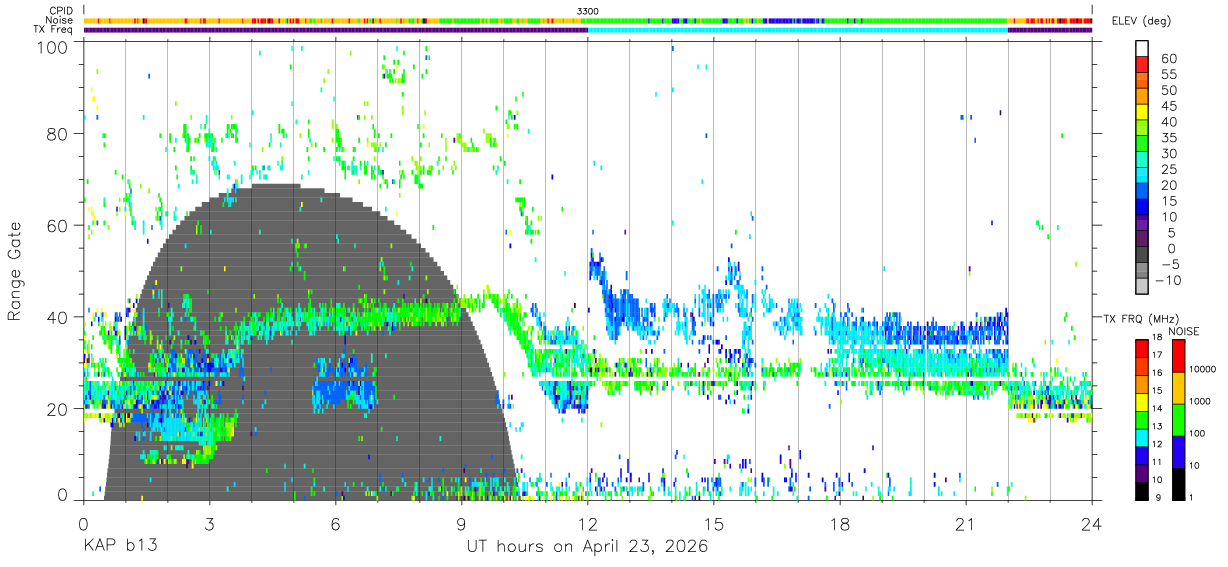Select the cyan 12–13 TX frequency color segment

click(1144, 438)
